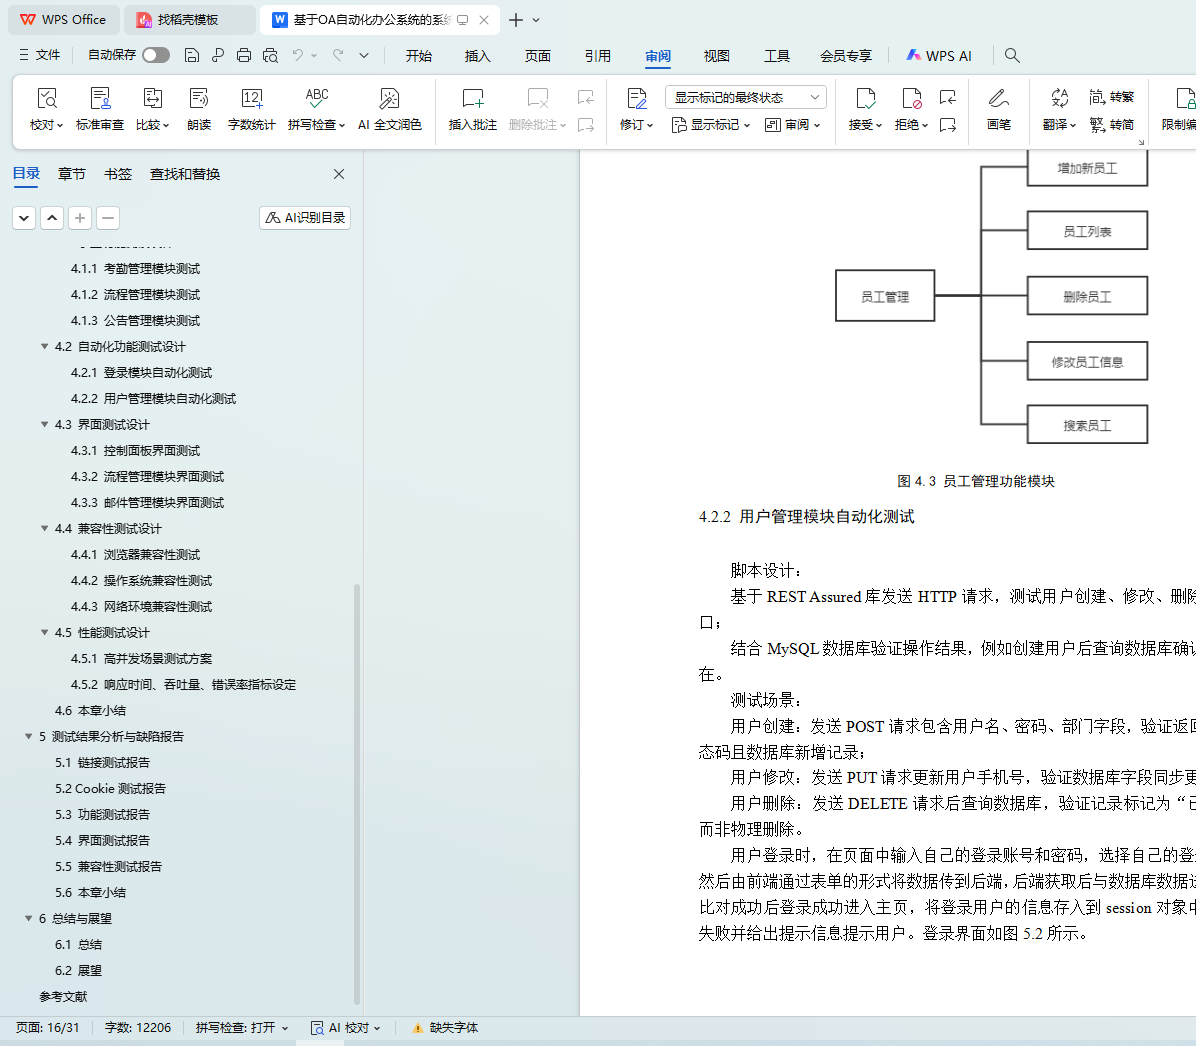Image resolution: width=1196 pixels, height=1046 pixels.
Task: Collapse the 5 测试结果分析与缺陷报告 section
Action: [28, 737]
